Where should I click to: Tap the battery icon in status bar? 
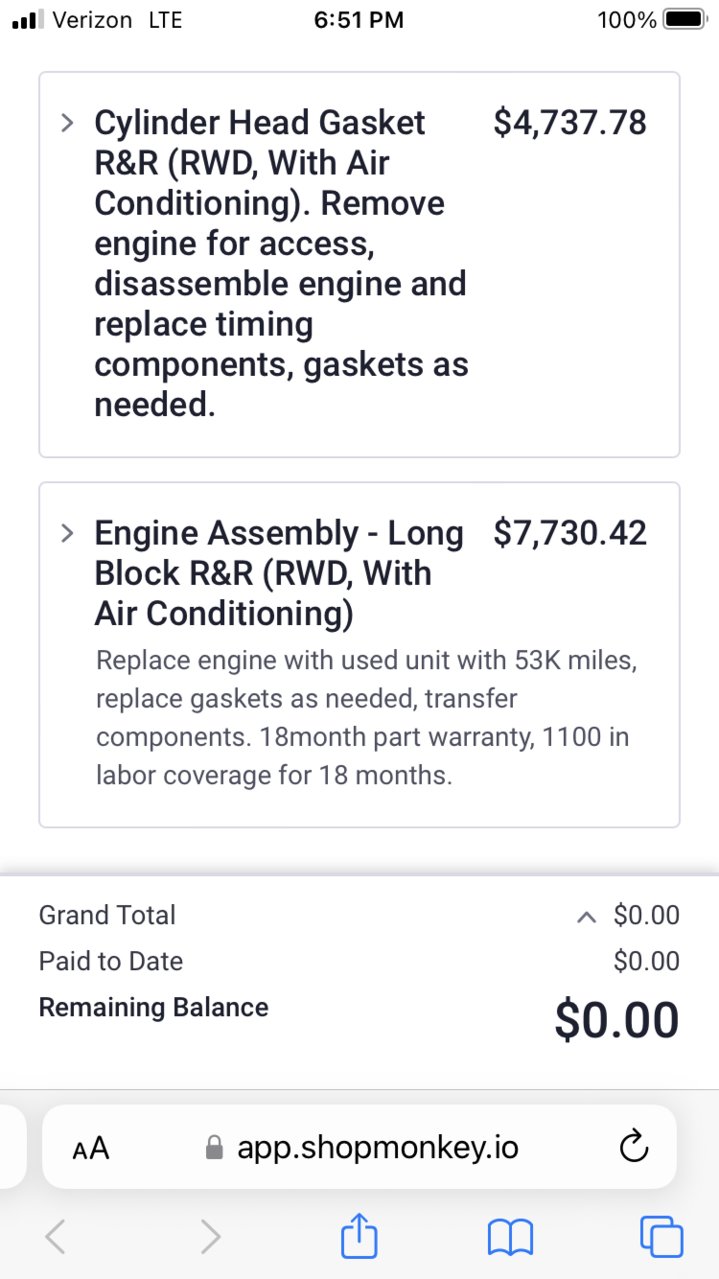(686, 20)
